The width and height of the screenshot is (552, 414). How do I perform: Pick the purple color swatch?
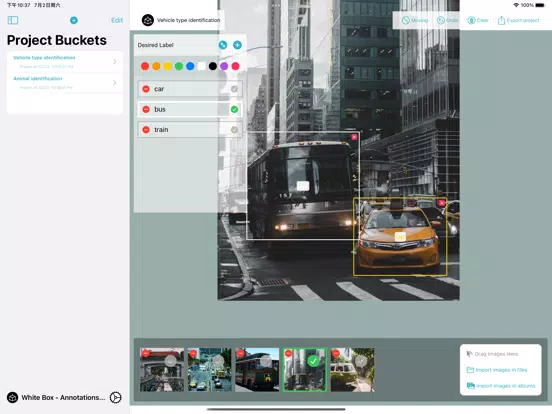(x=224, y=66)
